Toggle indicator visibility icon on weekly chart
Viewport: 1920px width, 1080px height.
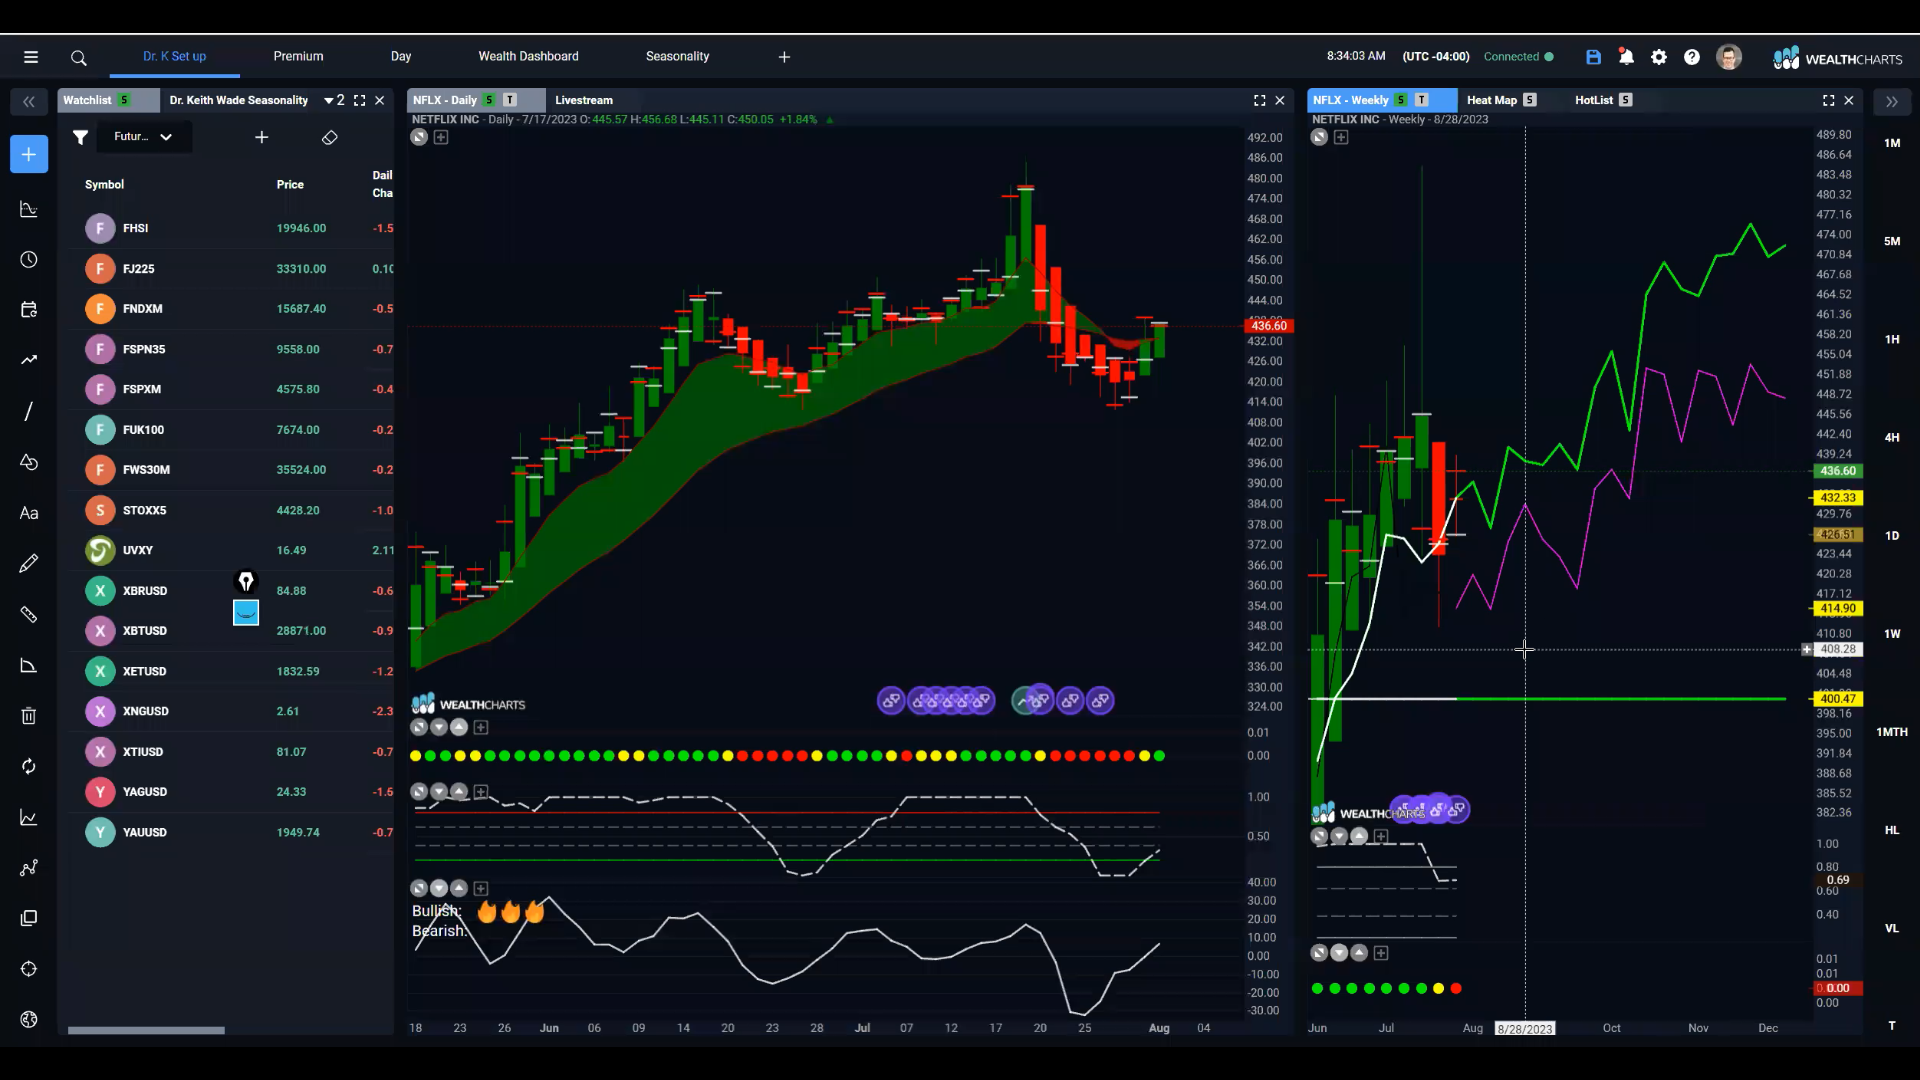tap(1319, 137)
